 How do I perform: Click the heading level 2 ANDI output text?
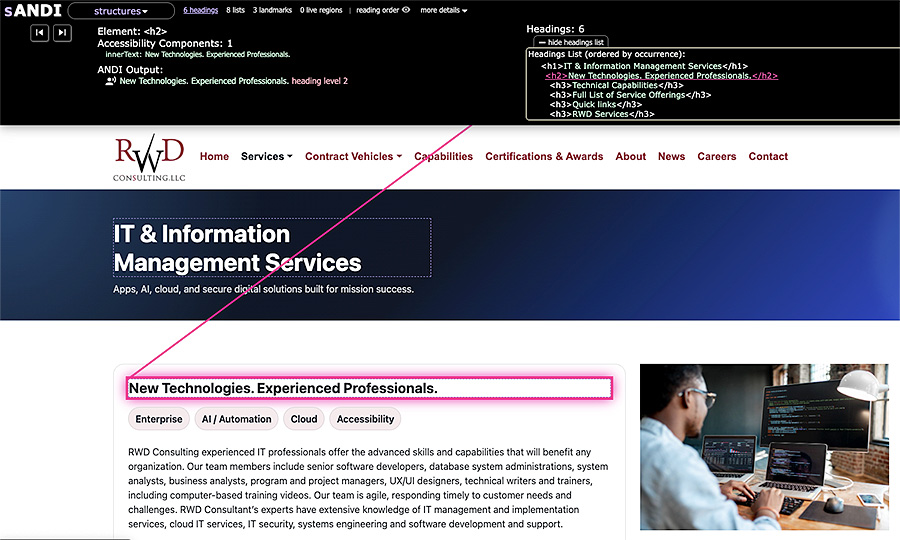[x=320, y=81]
